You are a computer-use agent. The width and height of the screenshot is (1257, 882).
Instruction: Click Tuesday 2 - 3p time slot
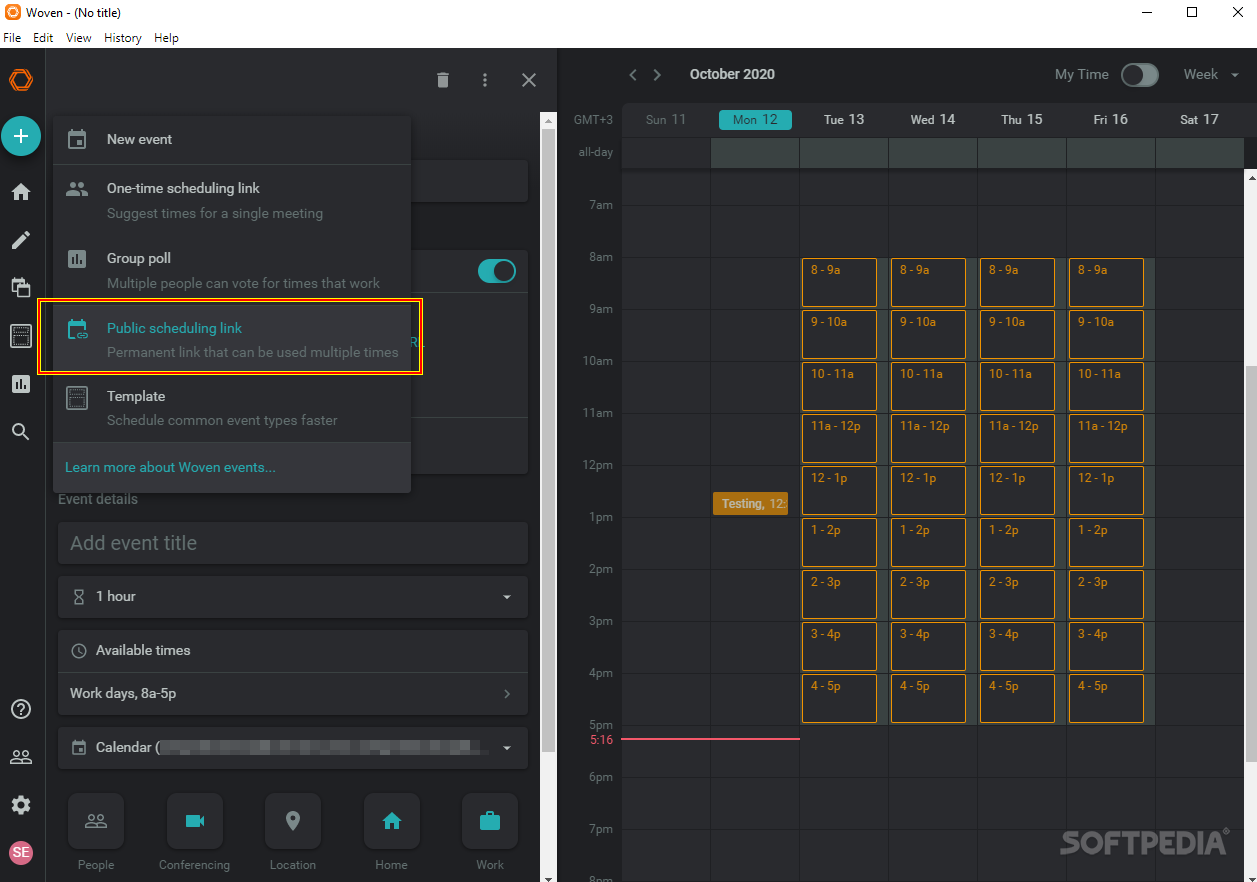coord(839,595)
